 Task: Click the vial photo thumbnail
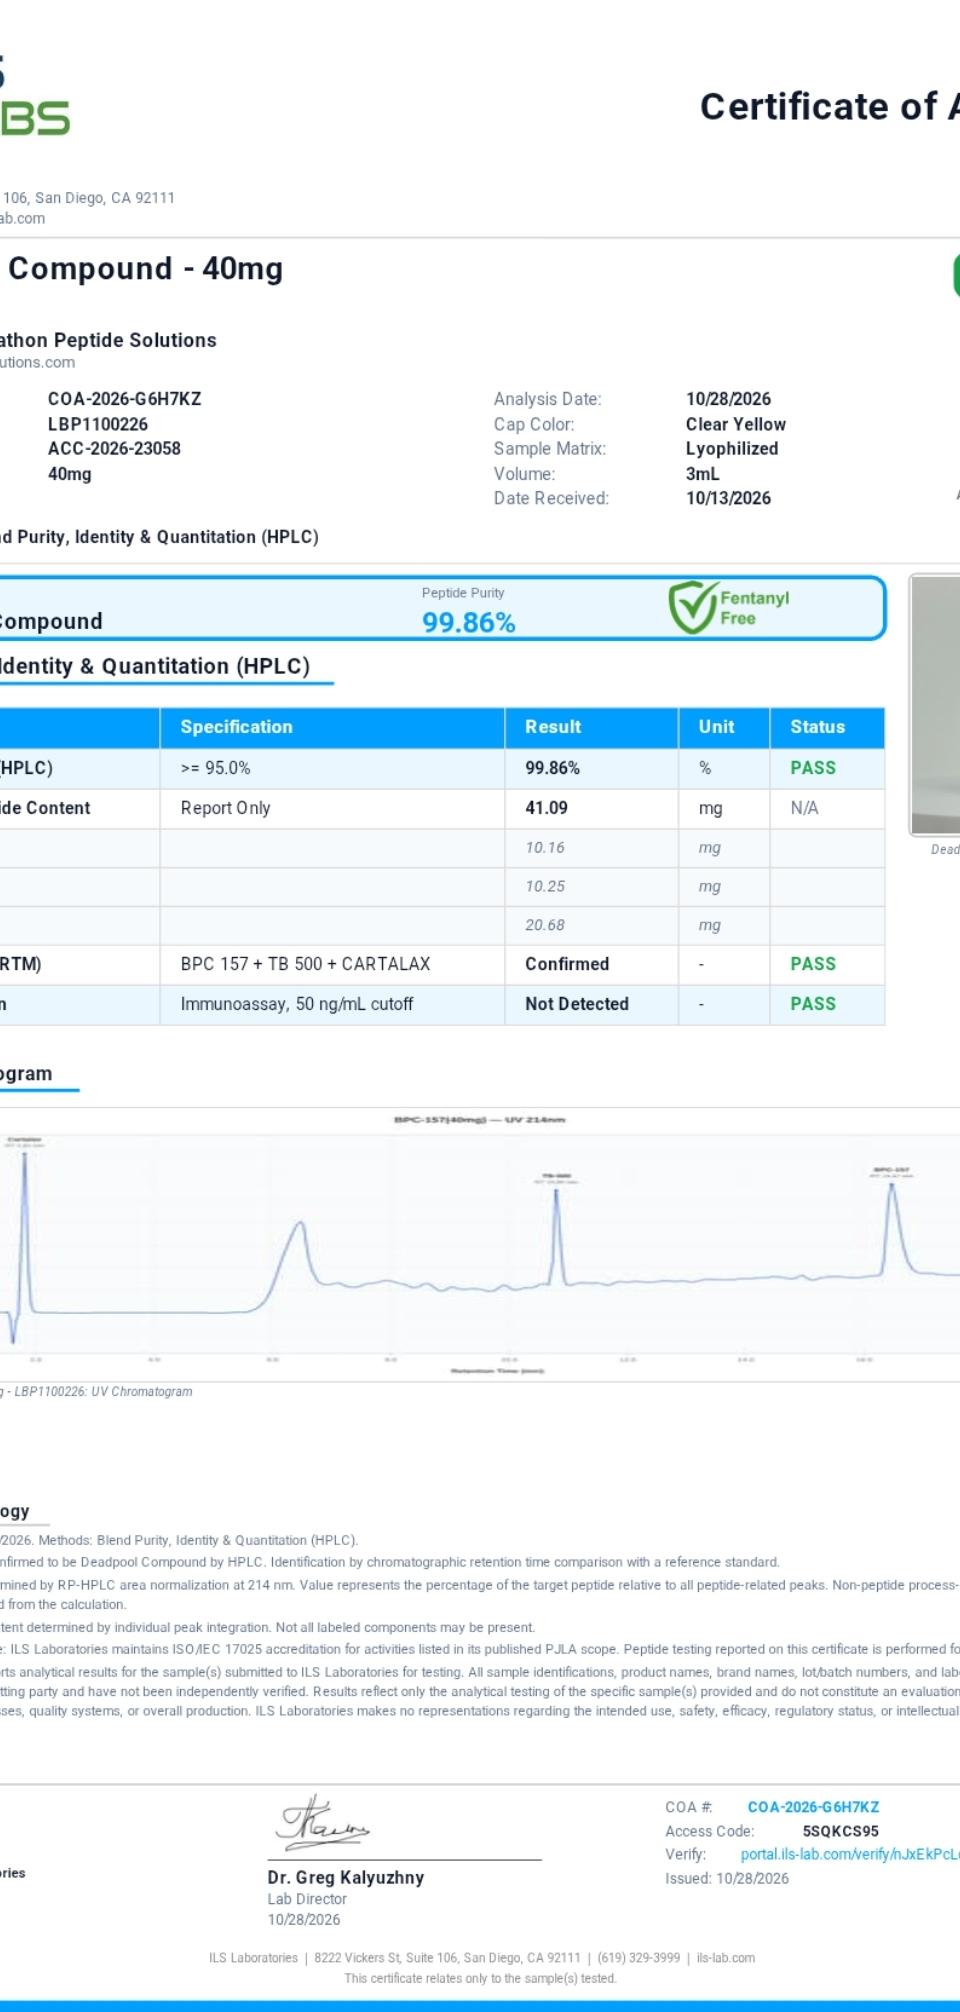(x=935, y=705)
